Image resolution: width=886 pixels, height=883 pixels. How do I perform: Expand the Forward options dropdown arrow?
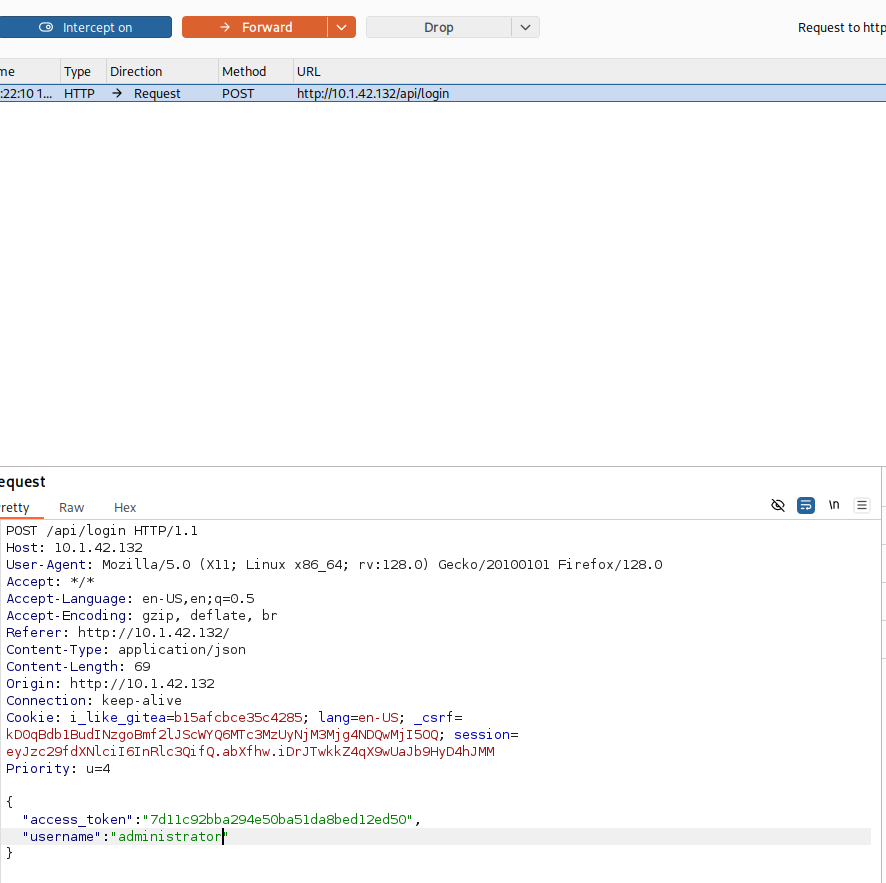tap(342, 27)
